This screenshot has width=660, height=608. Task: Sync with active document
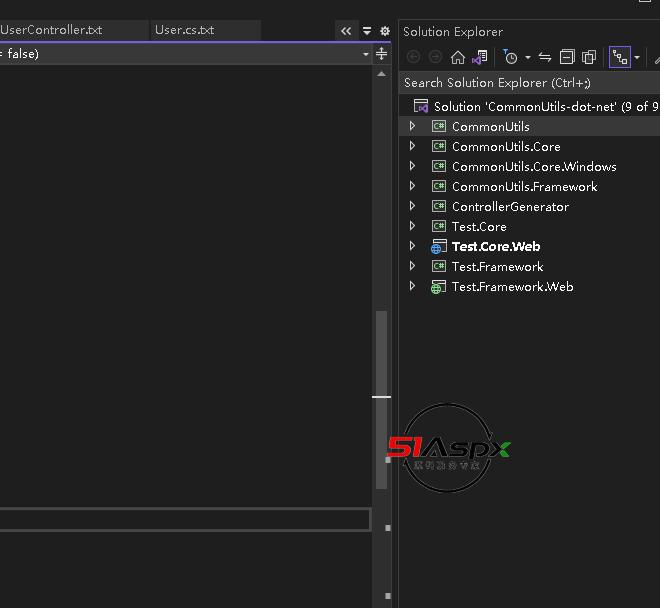click(545, 57)
